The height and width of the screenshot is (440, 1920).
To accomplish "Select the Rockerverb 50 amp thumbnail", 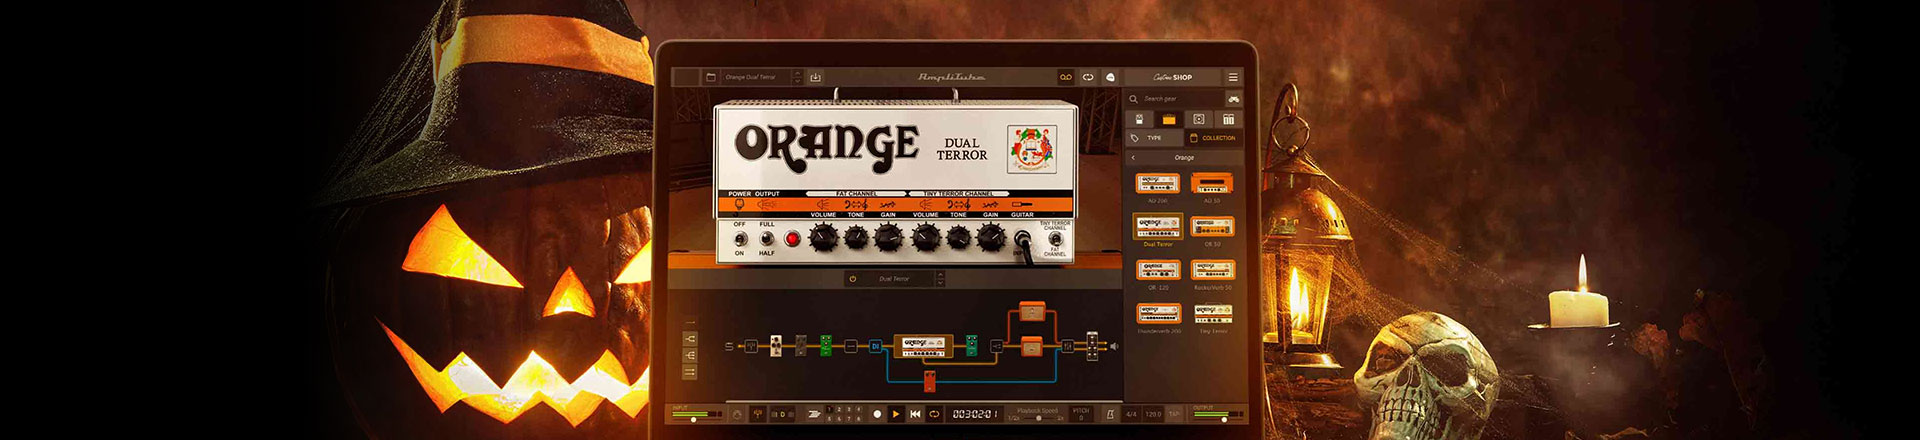I will click(1212, 269).
